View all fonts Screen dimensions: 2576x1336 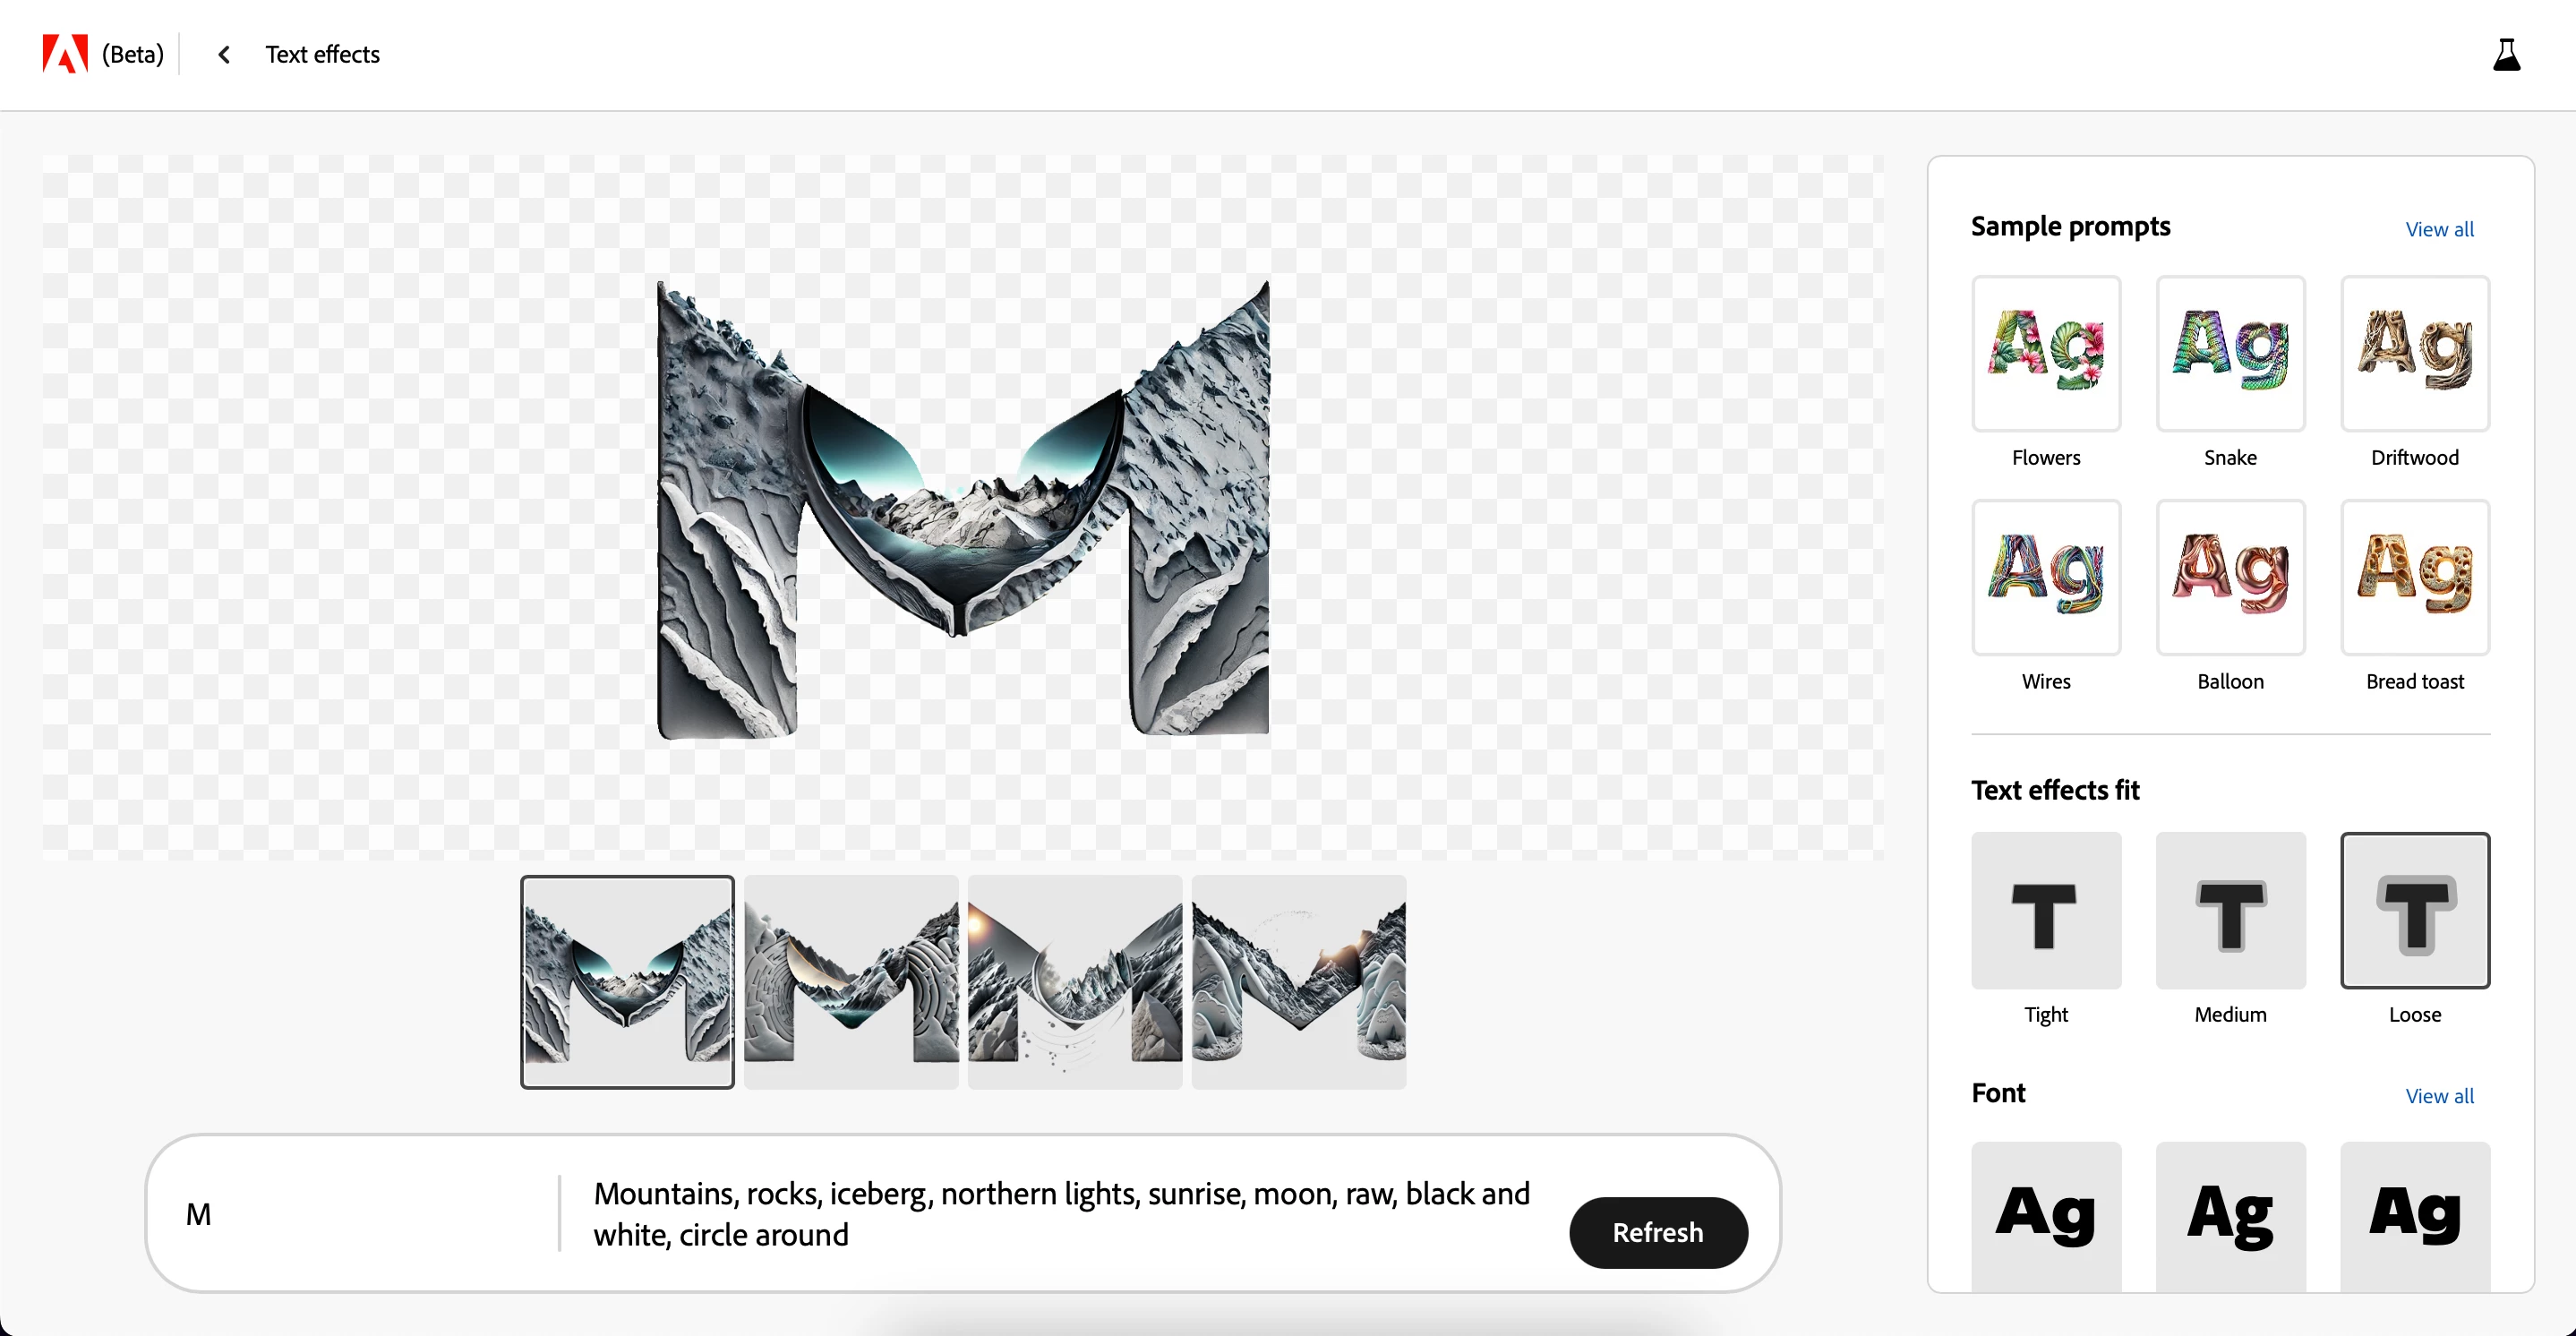2439,1096
